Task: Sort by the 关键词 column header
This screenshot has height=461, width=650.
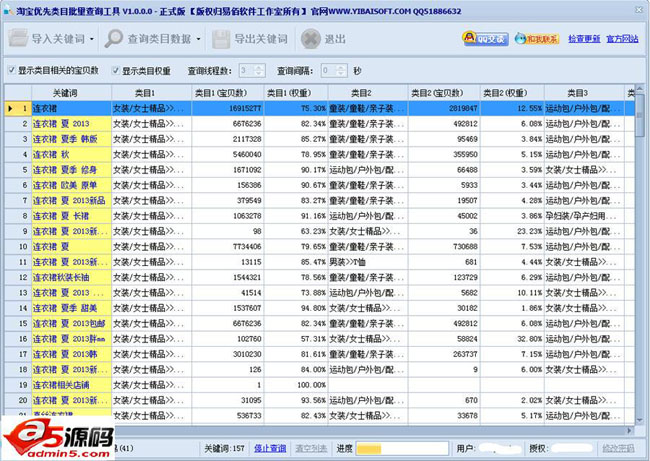Action: tap(71, 93)
